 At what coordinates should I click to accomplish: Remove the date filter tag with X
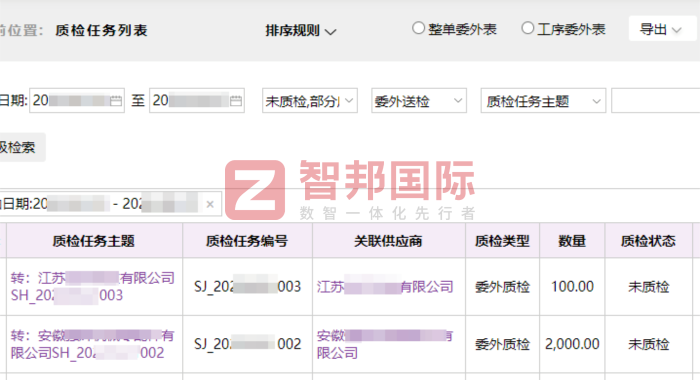(210, 205)
